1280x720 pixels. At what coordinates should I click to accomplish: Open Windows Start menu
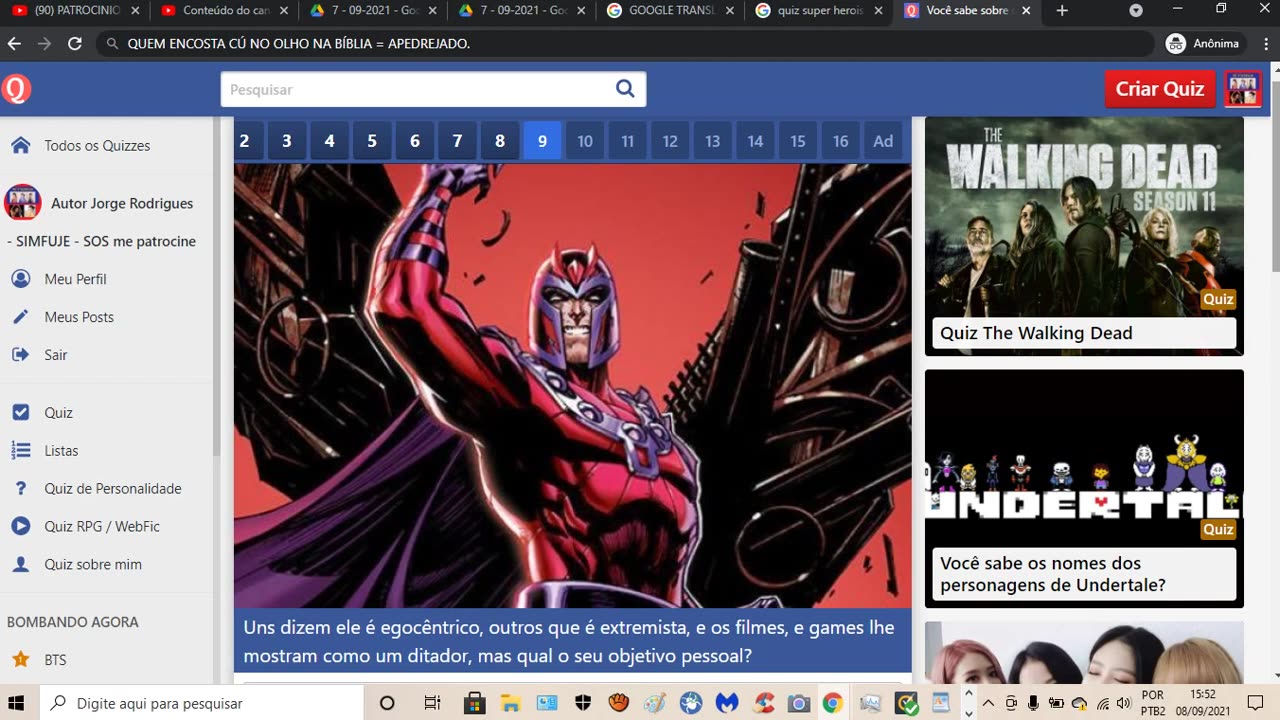pos(17,703)
